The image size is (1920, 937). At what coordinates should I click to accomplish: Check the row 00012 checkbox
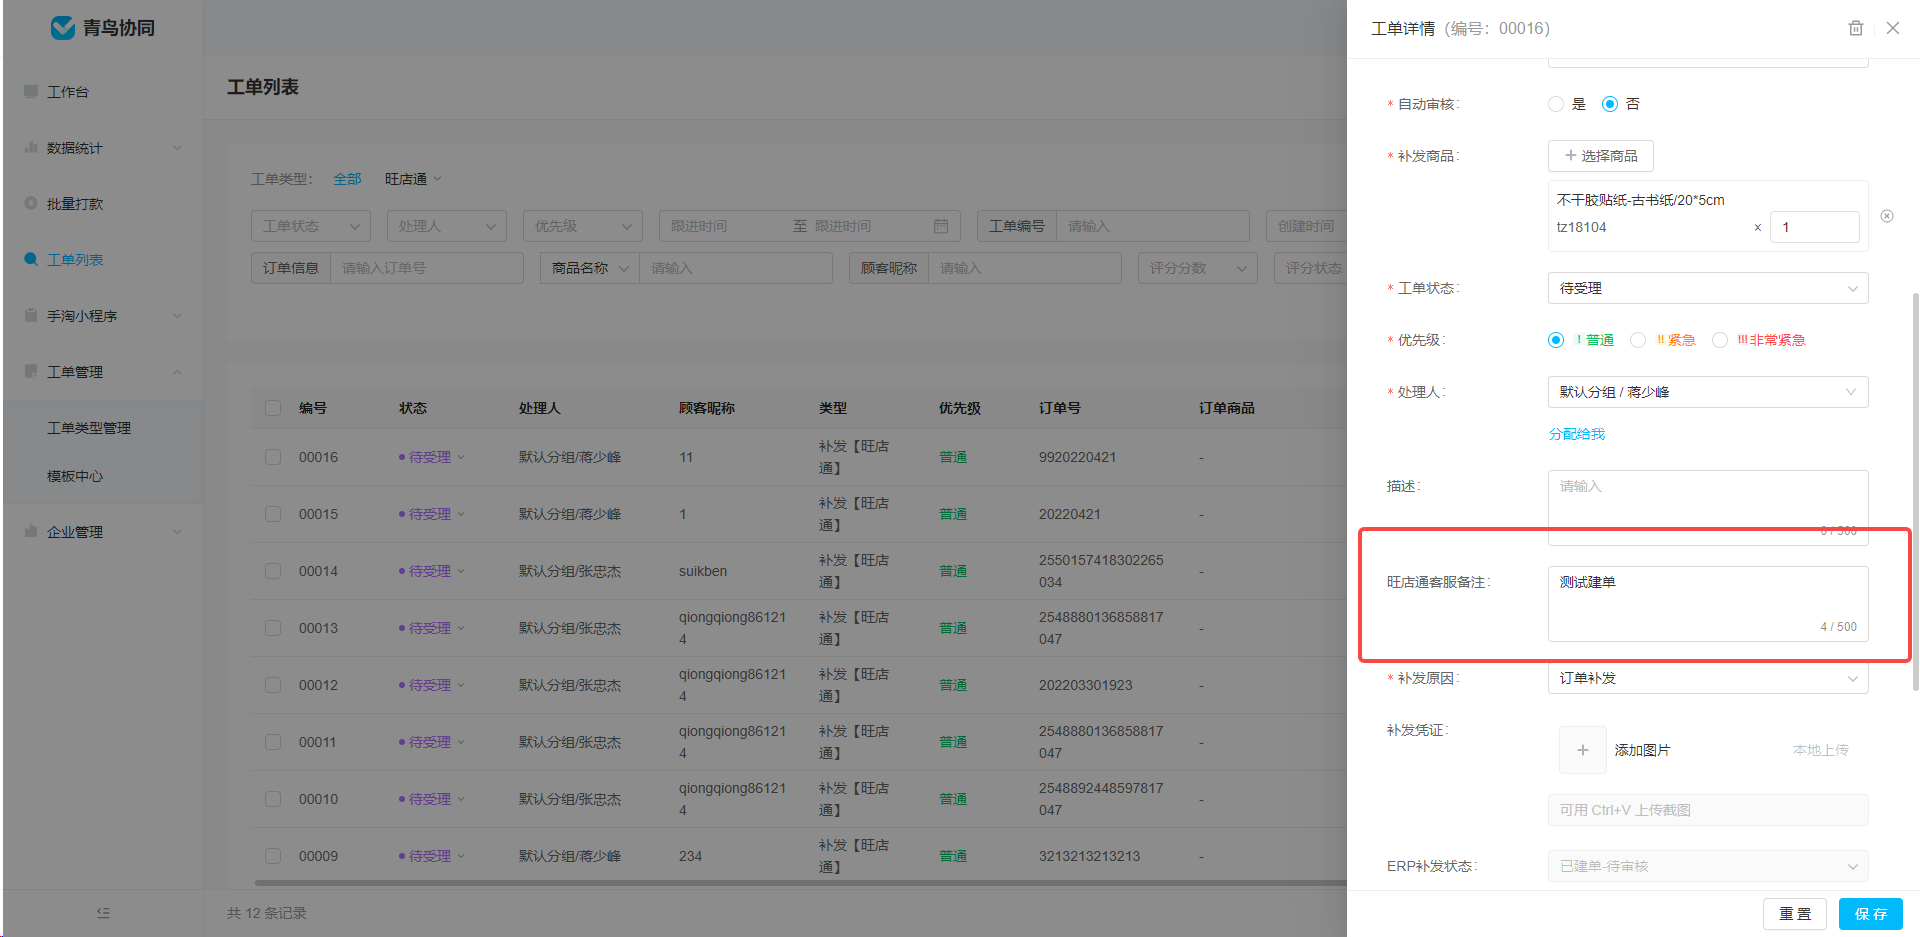[x=273, y=685]
